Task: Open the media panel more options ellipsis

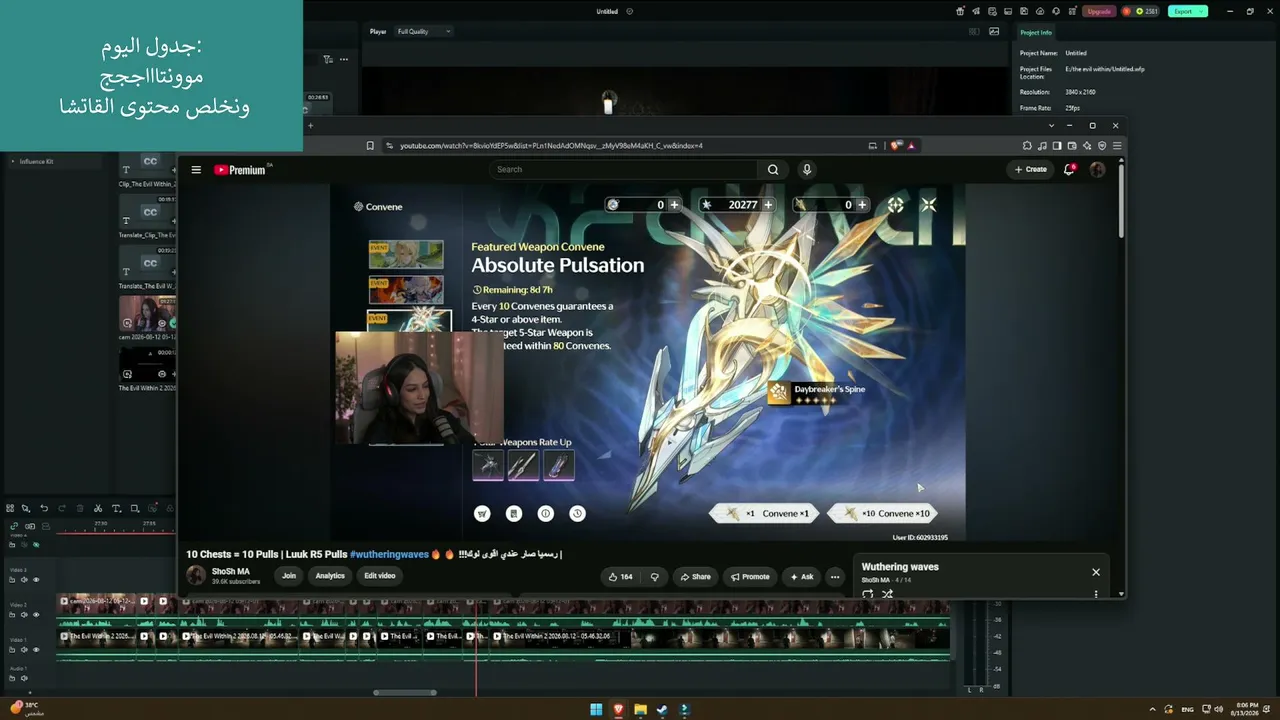Action: pyautogui.click(x=343, y=59)
